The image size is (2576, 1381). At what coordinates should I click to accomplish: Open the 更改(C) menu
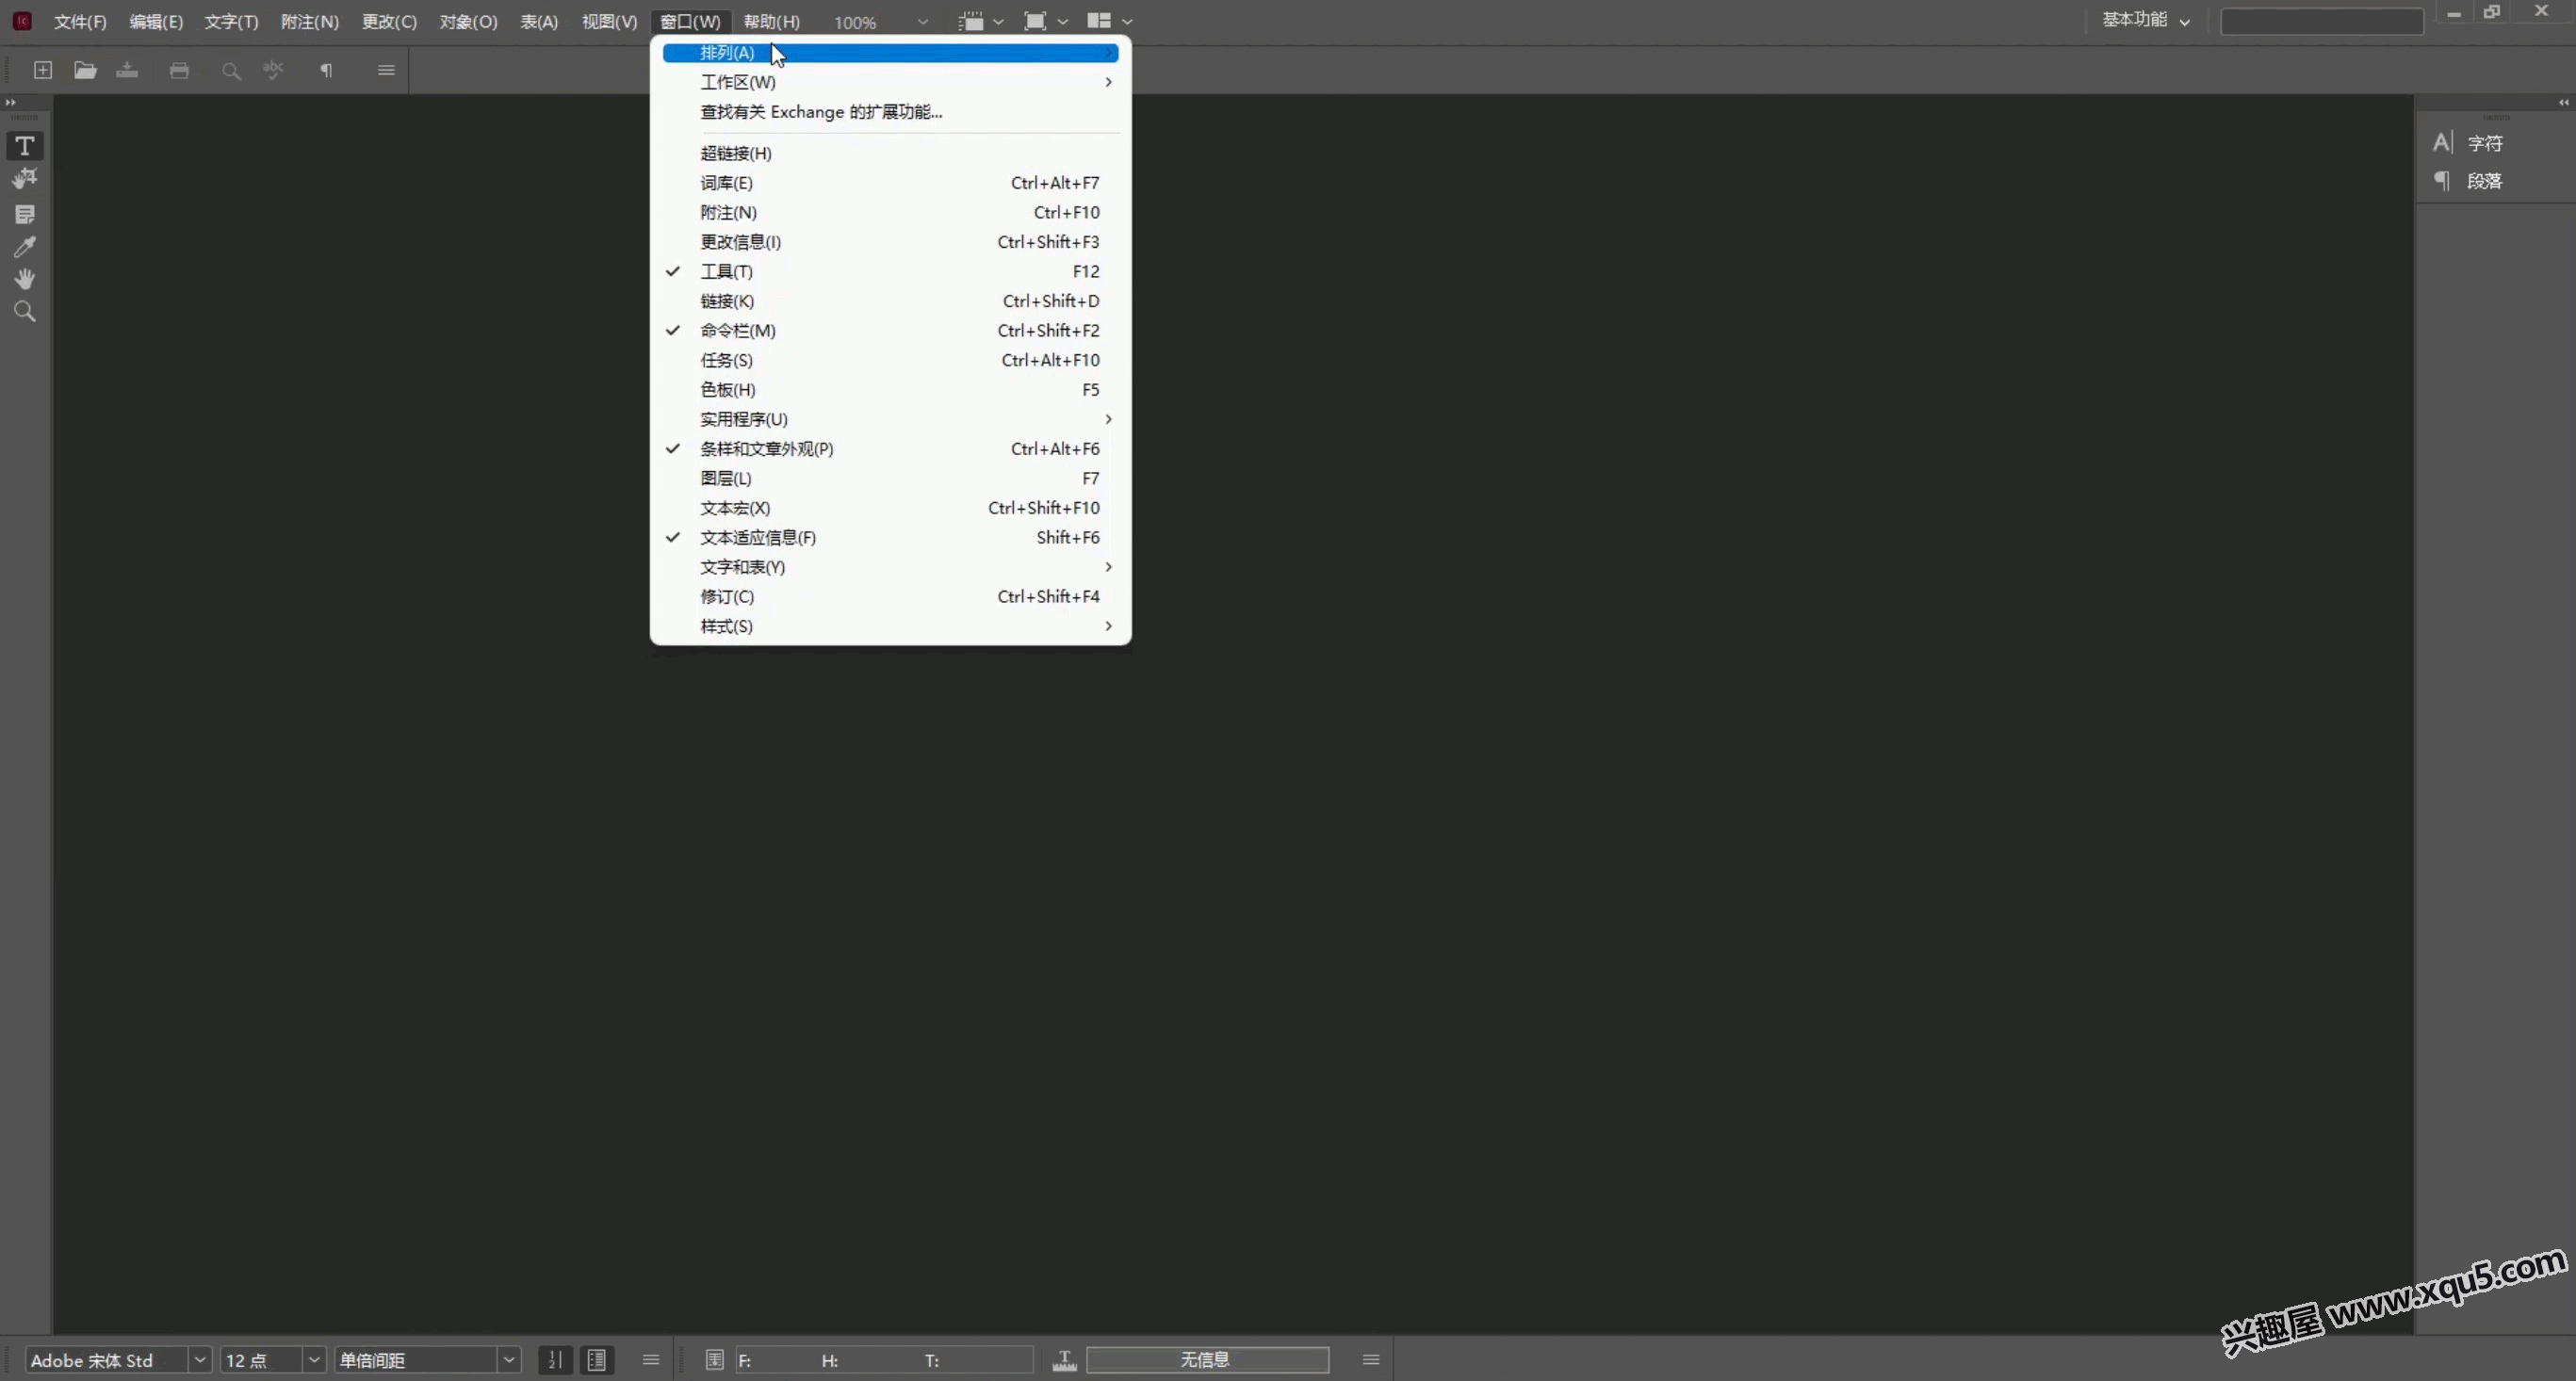[389, 22]
